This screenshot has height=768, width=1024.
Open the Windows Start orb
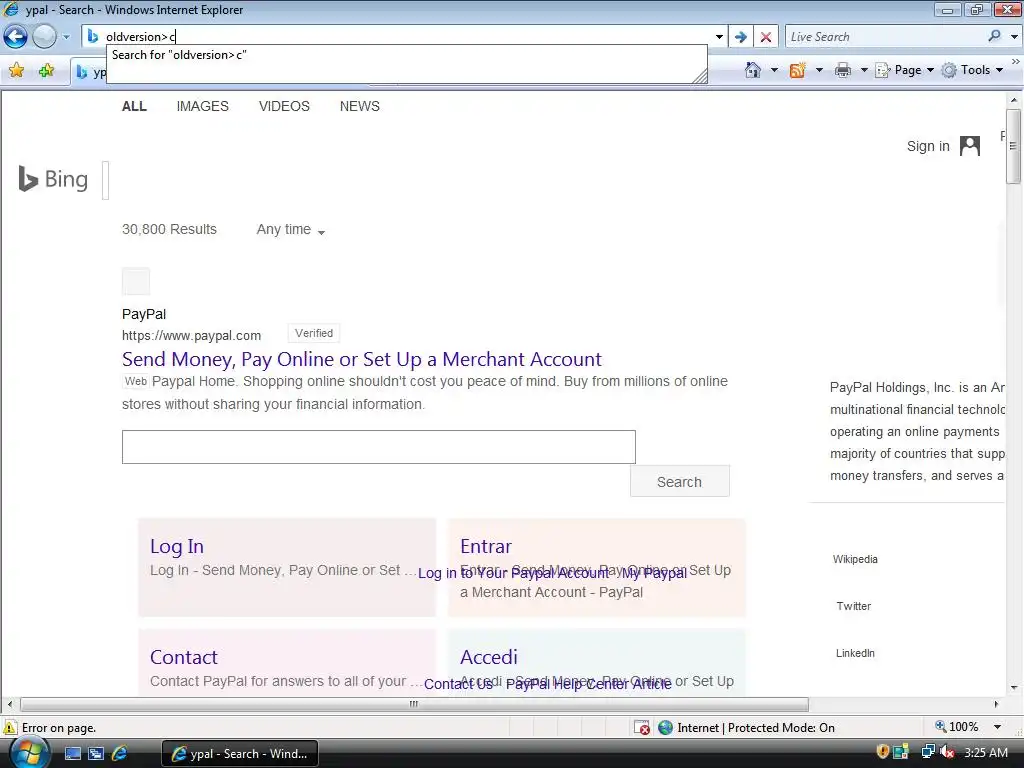(x=27, y=753)
